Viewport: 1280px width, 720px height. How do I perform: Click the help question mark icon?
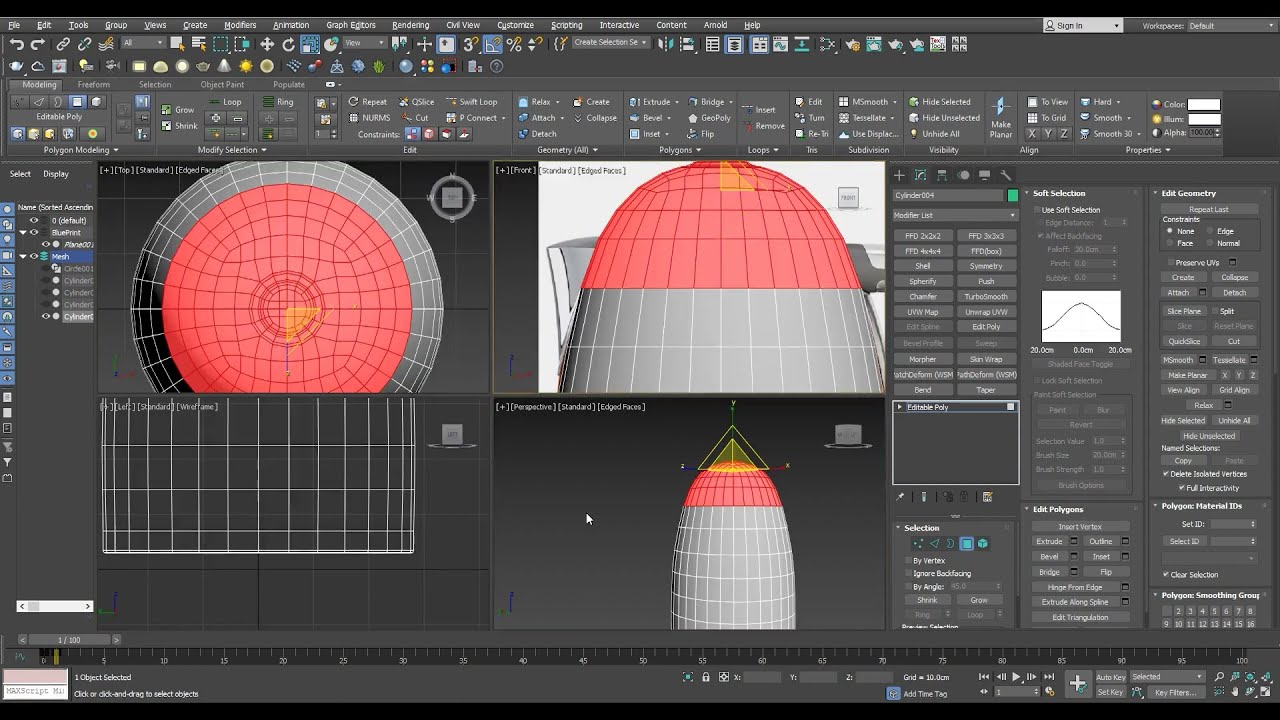tap(497, 67)
